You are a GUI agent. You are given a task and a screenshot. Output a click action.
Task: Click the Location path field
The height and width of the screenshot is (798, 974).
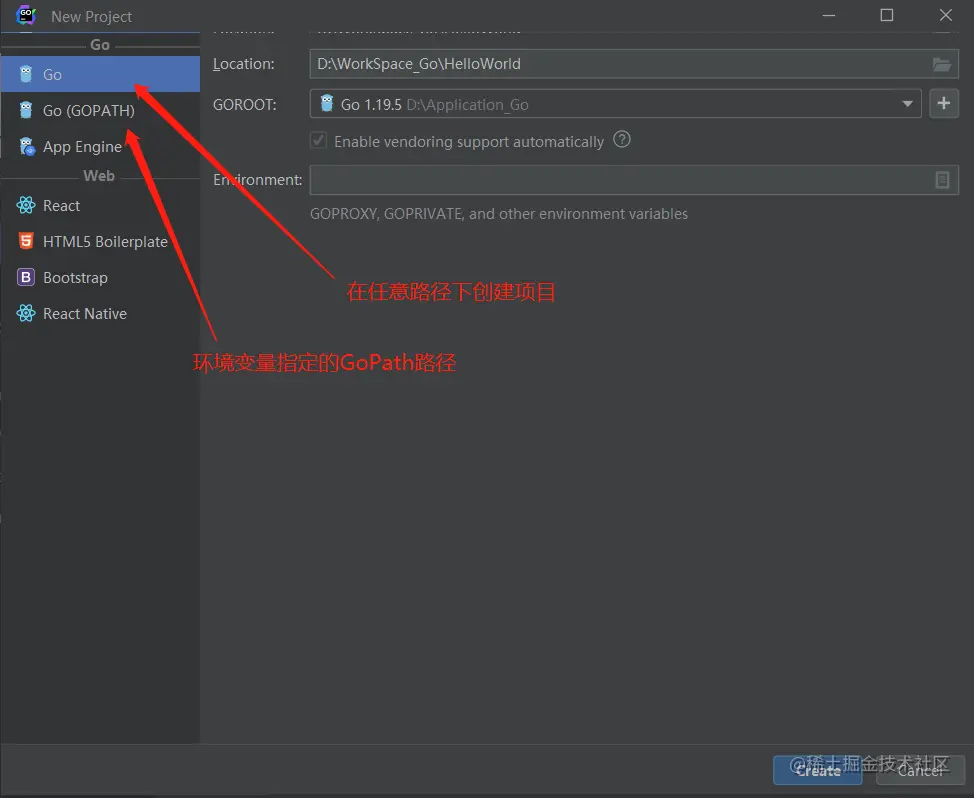(x=634, y=64)
